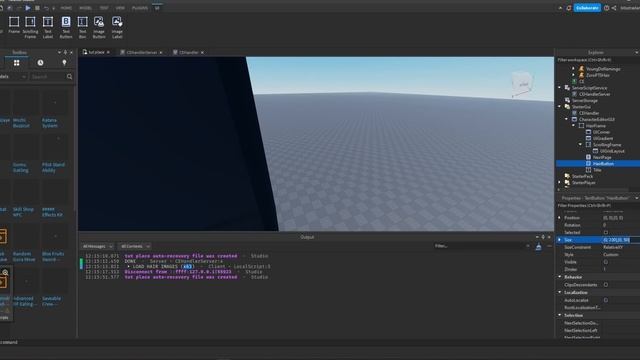Collapse the StarterGui tree node
Image resolution: width=640 pixels, height=360 pixels.
[560, 107]
